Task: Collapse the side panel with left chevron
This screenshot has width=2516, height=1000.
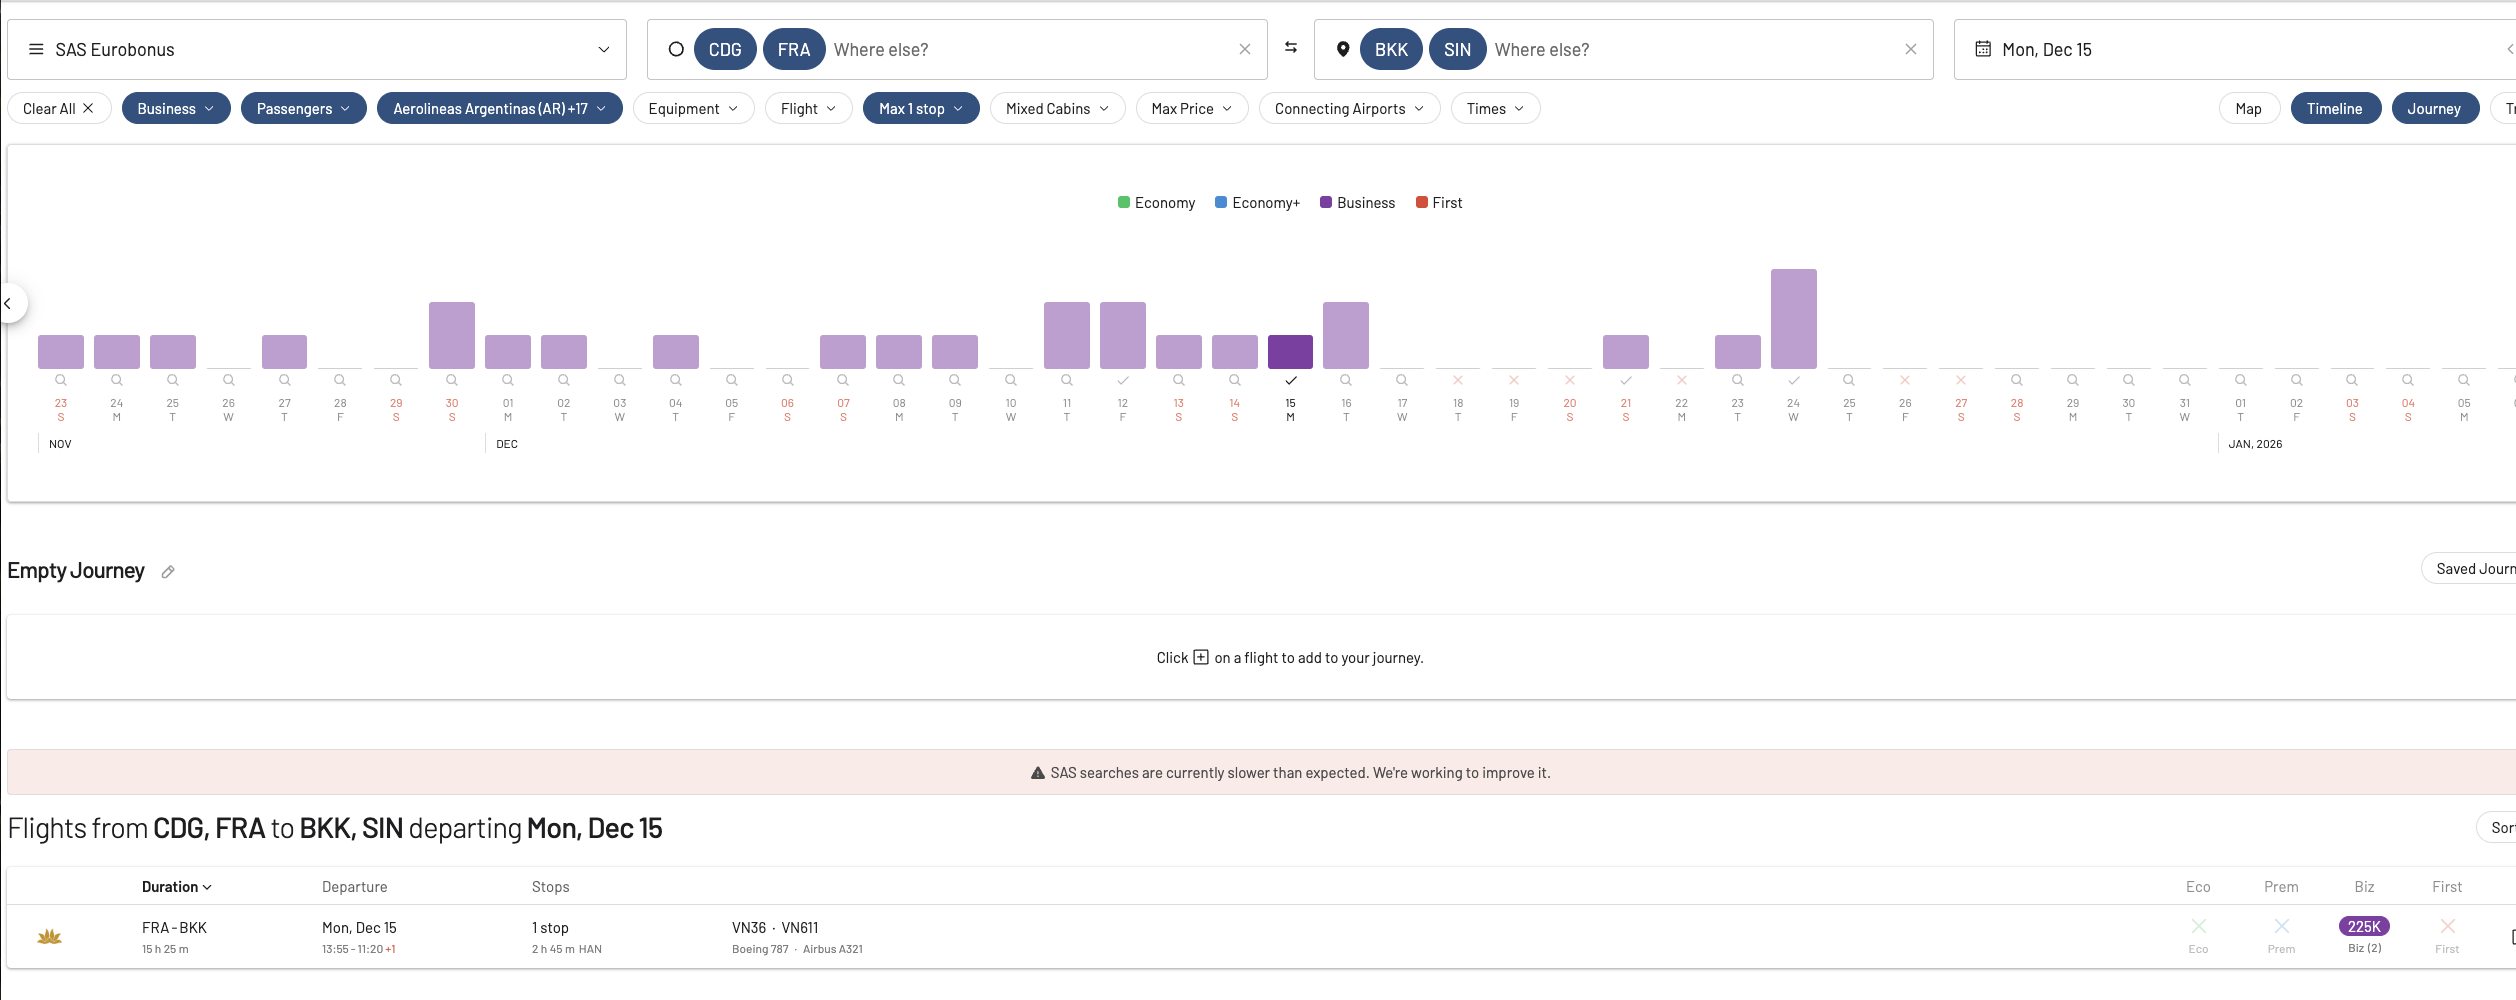Action: 8,303
